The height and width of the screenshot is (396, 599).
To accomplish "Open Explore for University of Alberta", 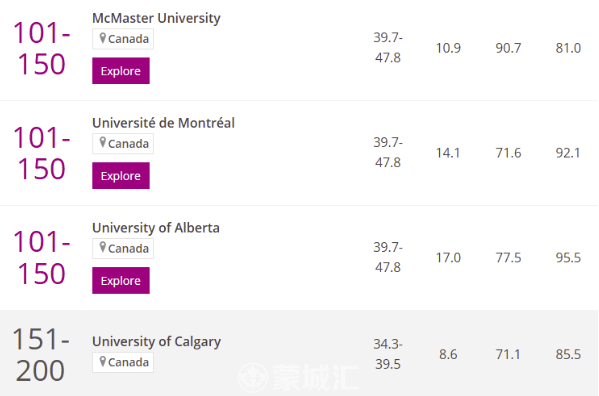I will (121, 281).
